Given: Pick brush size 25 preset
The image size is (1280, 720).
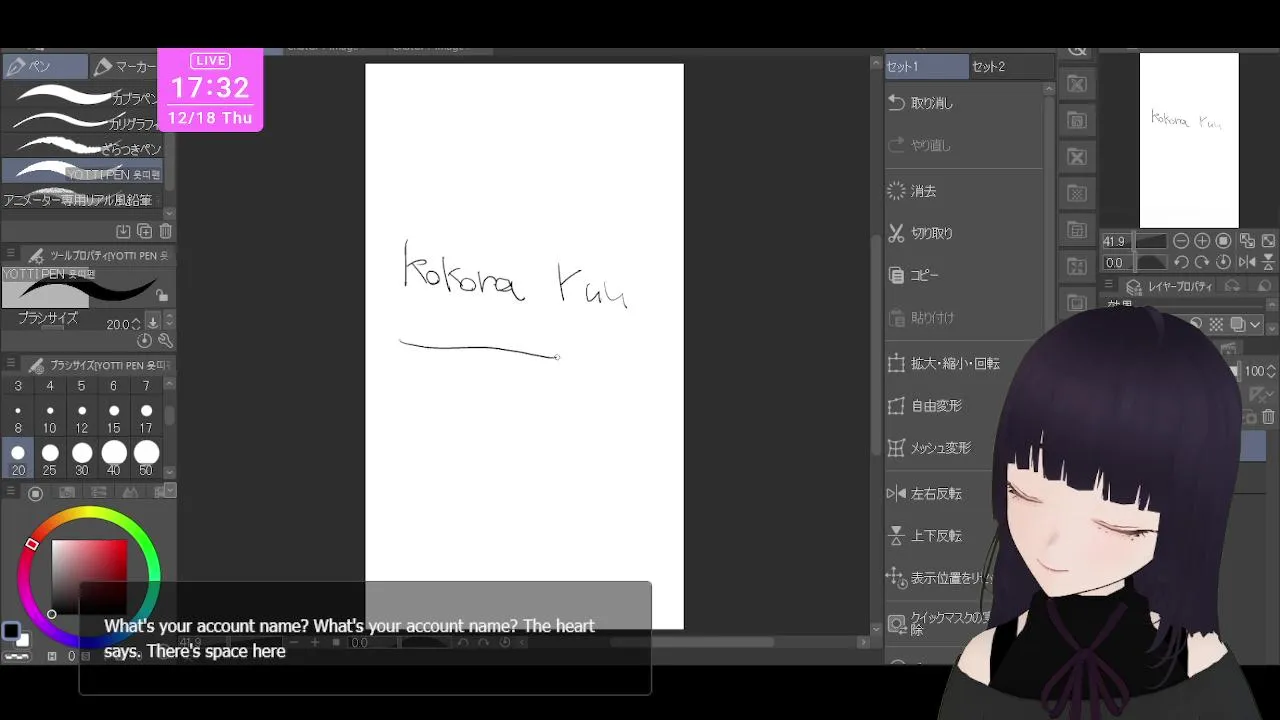Looking at the screenshot, I should (x=50, y=459).
